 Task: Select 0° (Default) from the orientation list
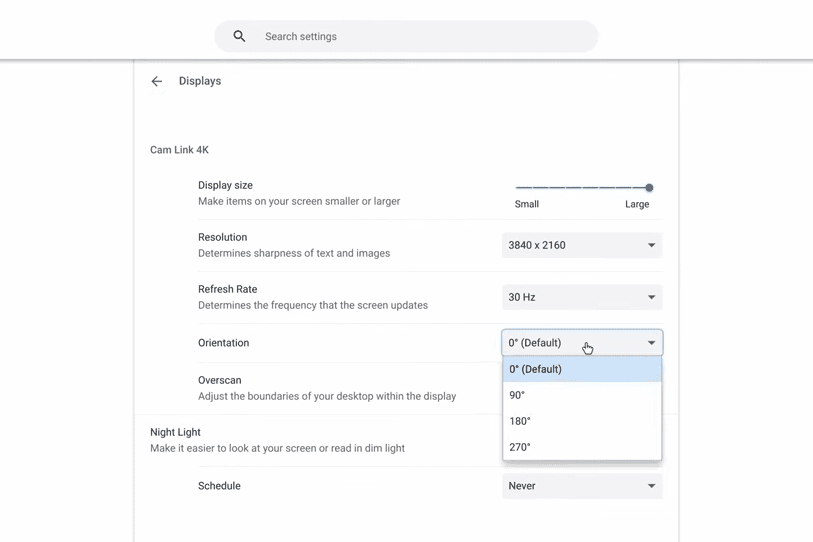click(581, 369)
